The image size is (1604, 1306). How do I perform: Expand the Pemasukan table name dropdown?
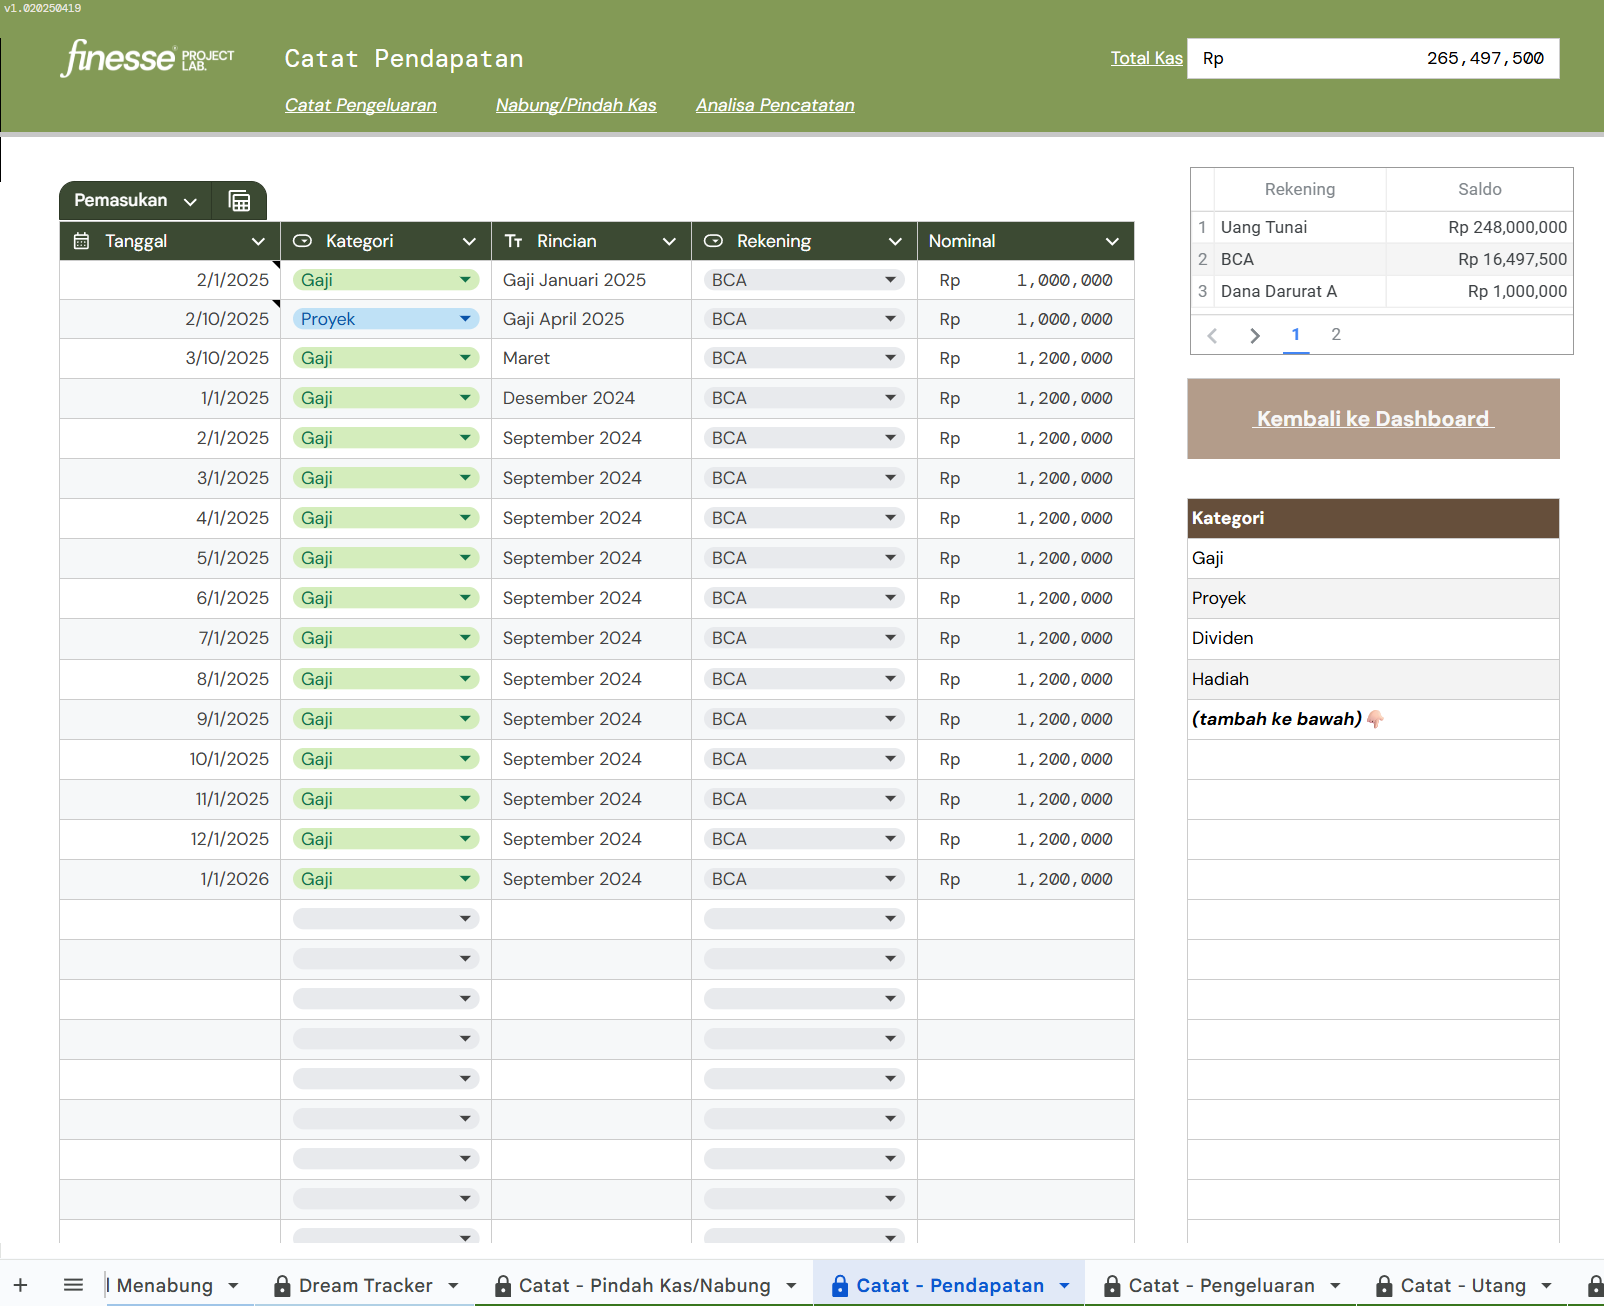pos(190,201)
